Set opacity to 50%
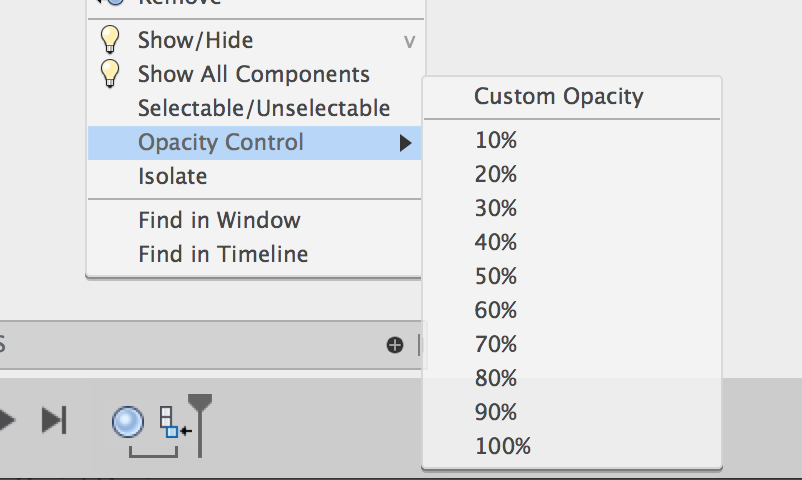802x480 pixels. (496, 276)
